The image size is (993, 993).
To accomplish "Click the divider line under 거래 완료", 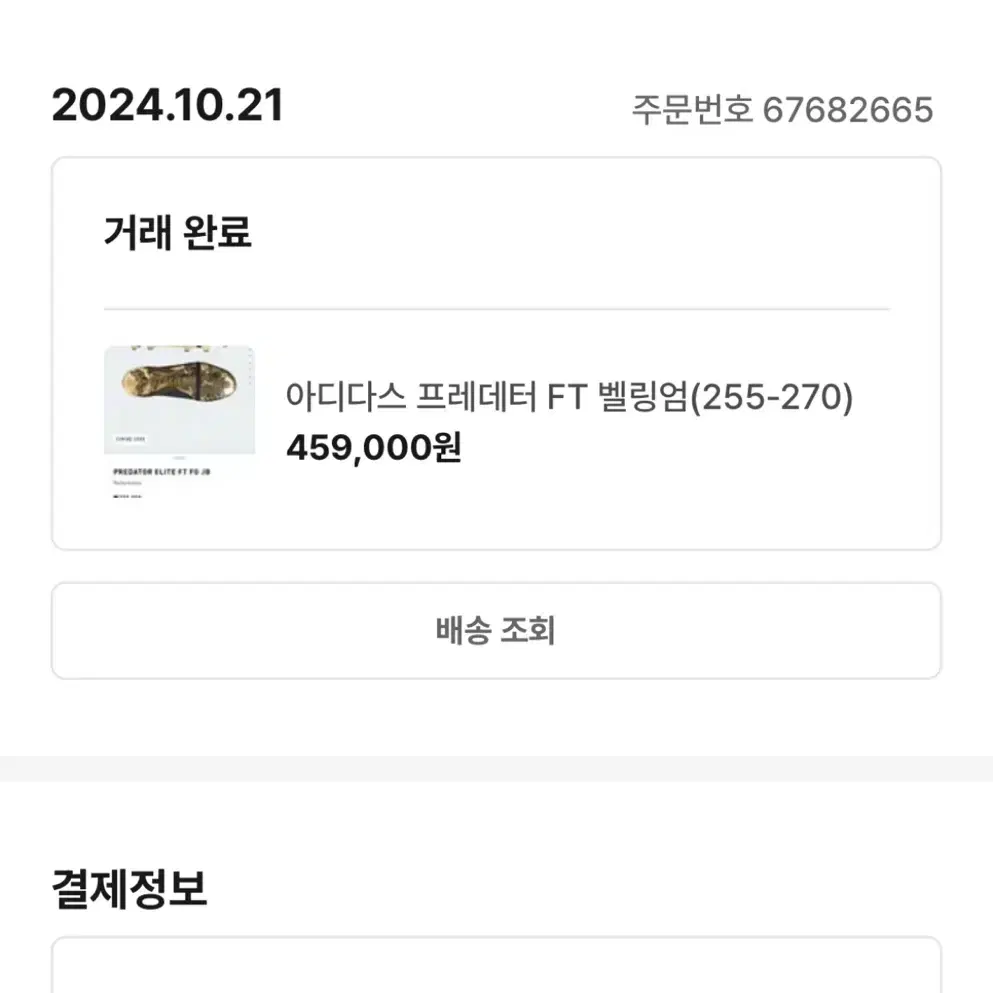I will click(x=496, y=310).
